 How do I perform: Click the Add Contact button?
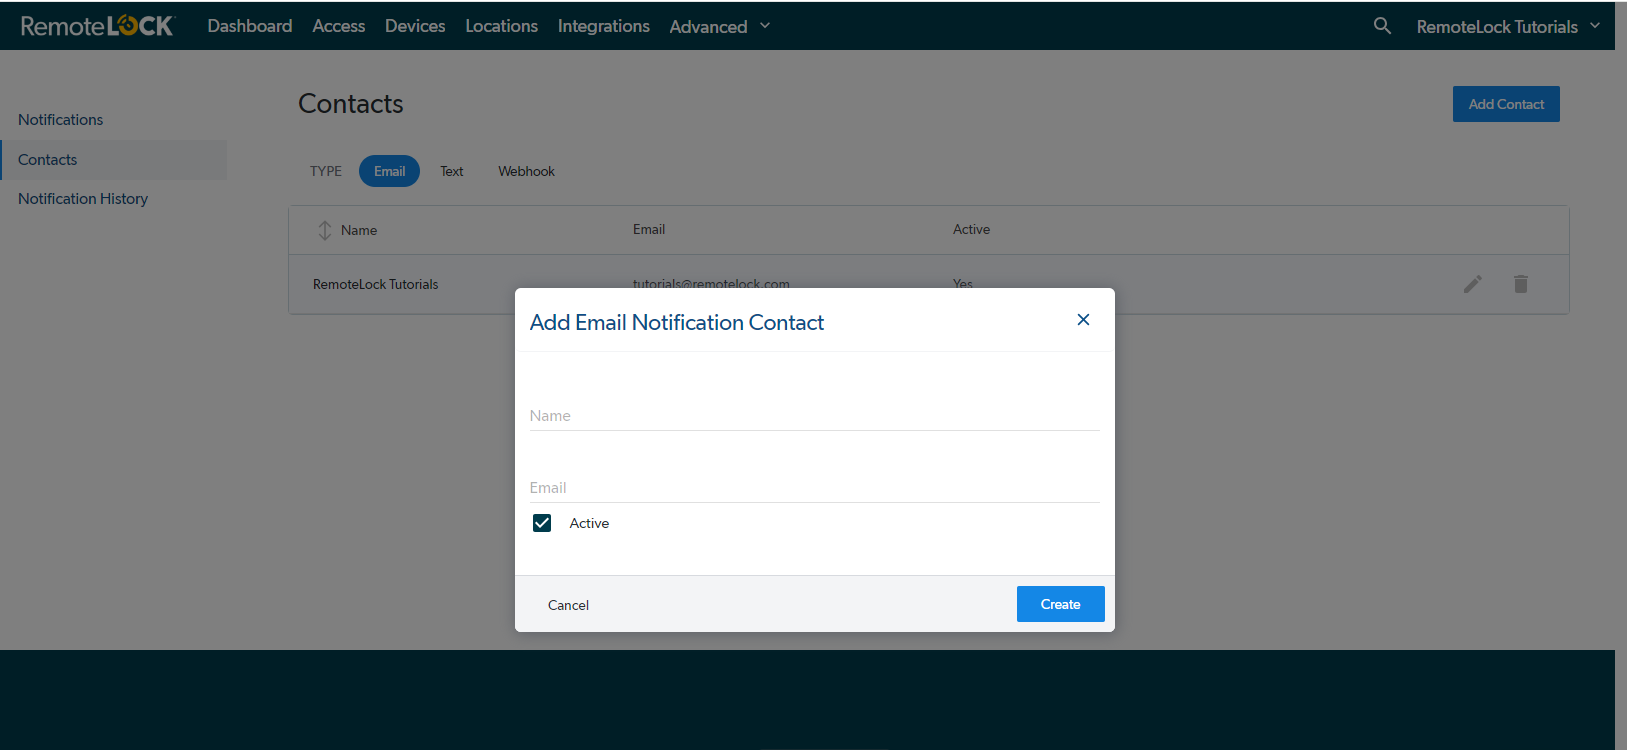coord(1506,104)
